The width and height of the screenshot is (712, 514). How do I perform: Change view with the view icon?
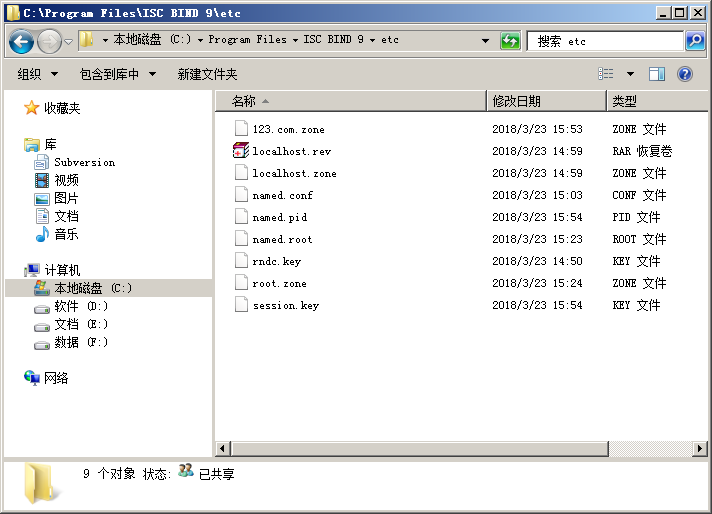pos(606,74)
